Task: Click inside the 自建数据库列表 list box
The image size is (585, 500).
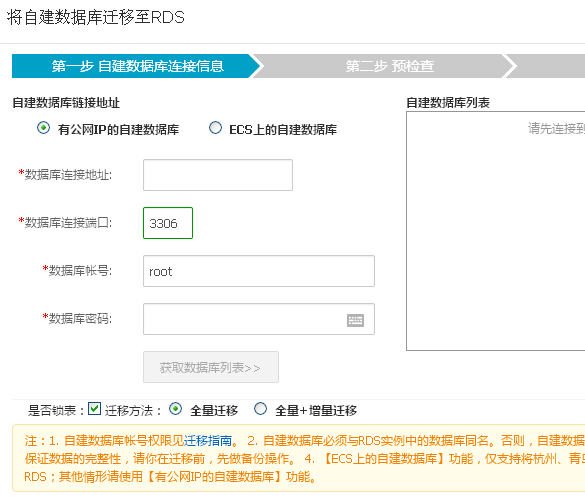Action: tap(495, 231)
